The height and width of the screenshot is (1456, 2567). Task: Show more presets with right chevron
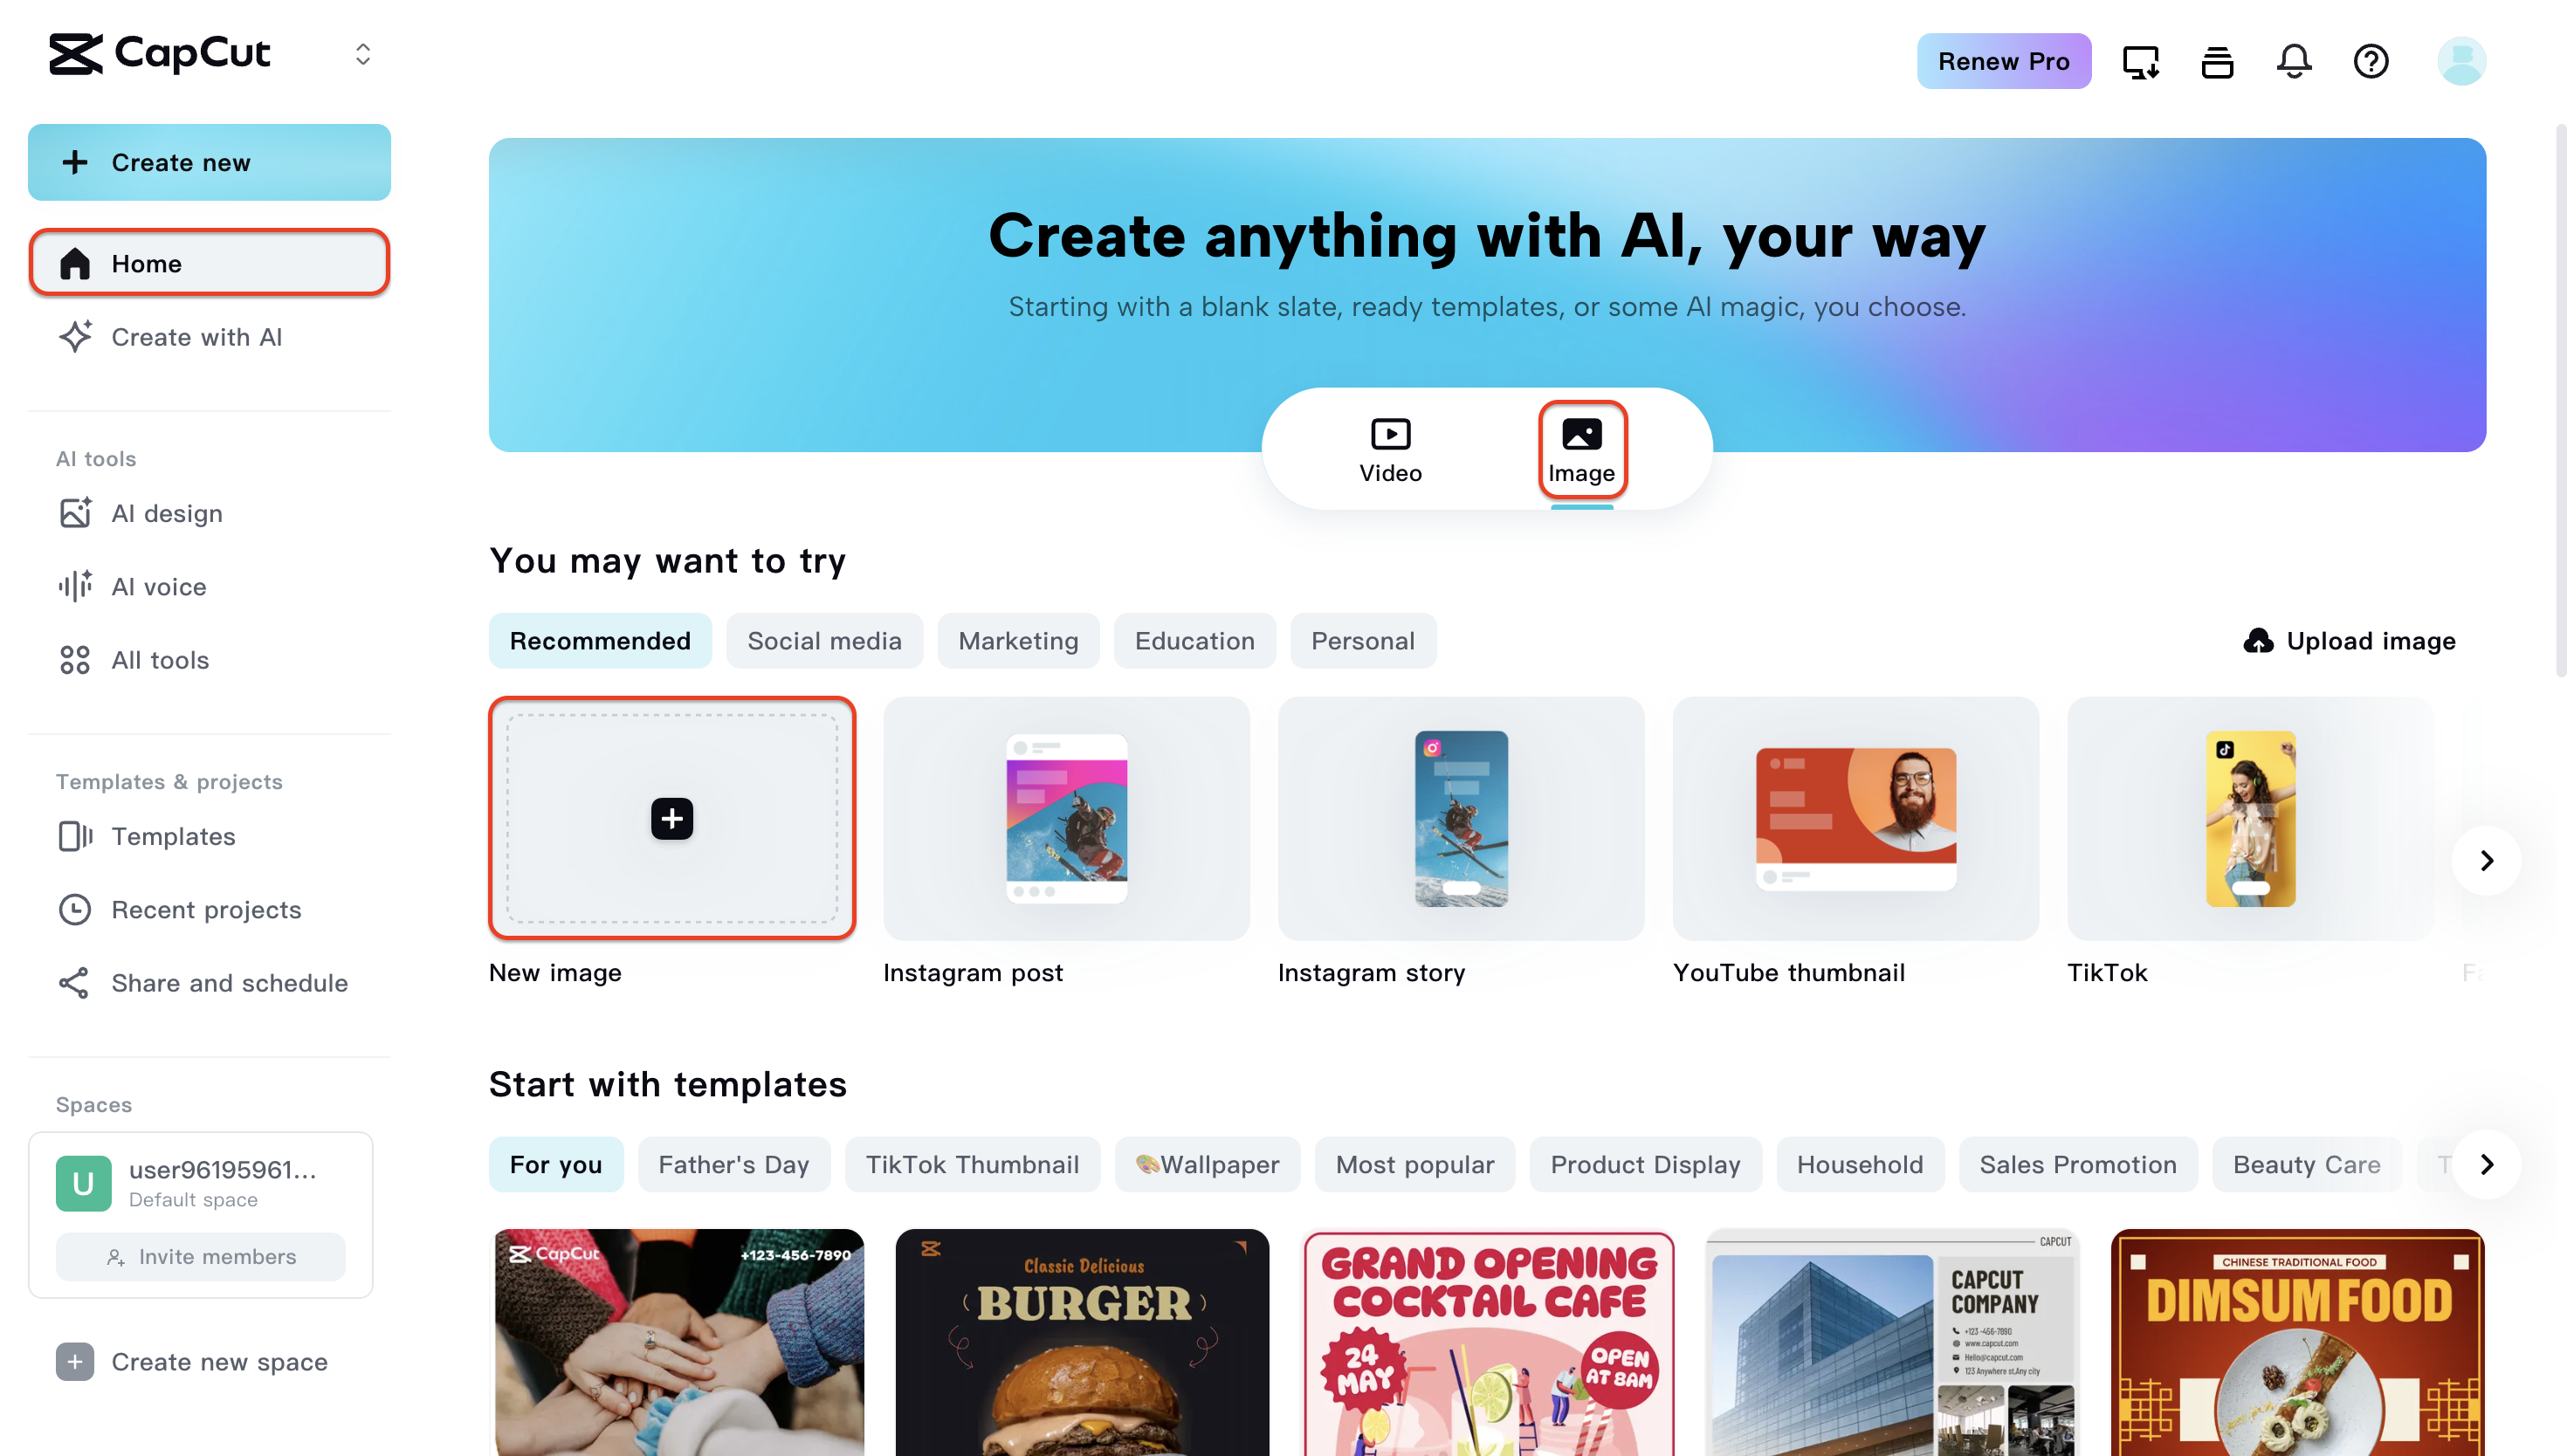coord(2486,860)
